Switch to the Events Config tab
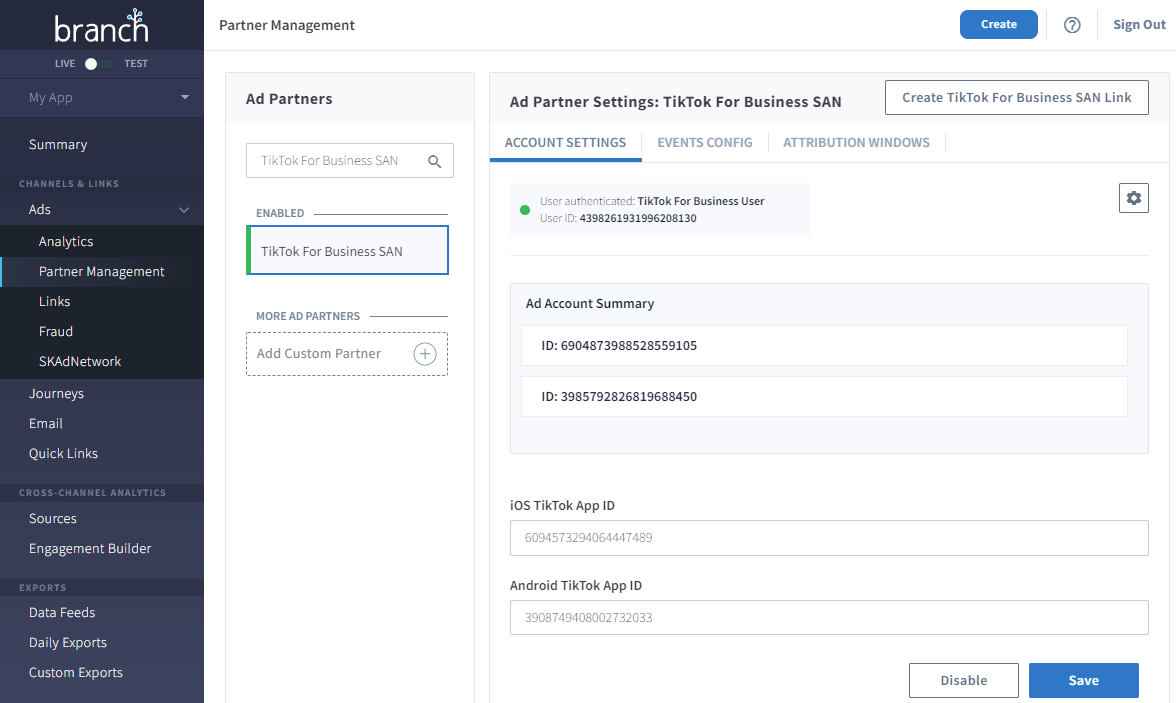 (705, 143)
